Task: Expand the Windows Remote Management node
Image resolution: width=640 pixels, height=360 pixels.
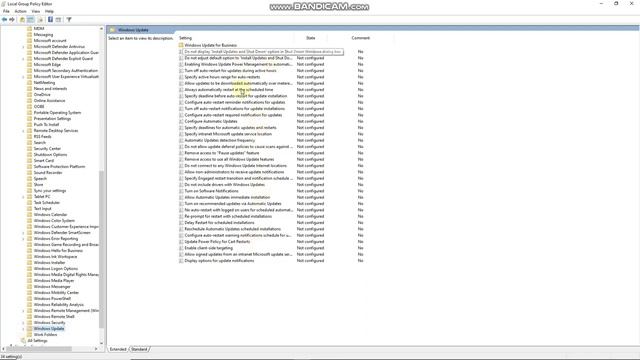Action: coord(23,311)
